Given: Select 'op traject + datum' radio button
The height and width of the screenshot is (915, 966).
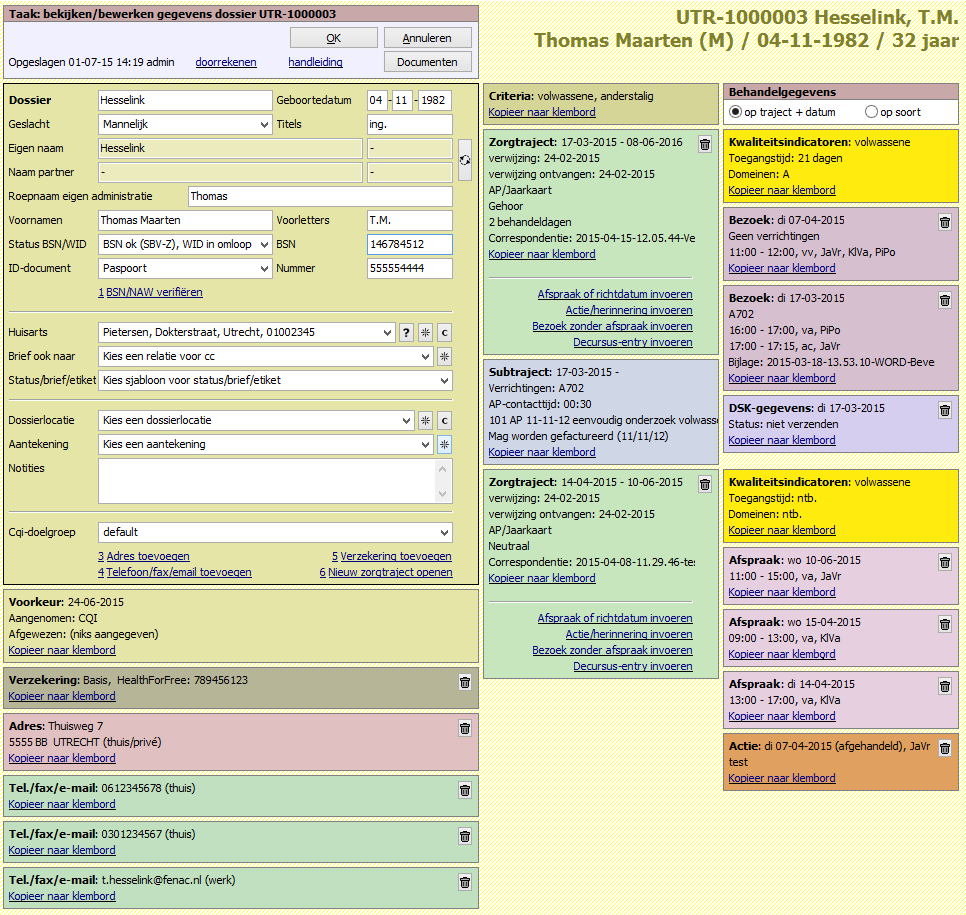Looking at the screenshot, I should (736, 112).
